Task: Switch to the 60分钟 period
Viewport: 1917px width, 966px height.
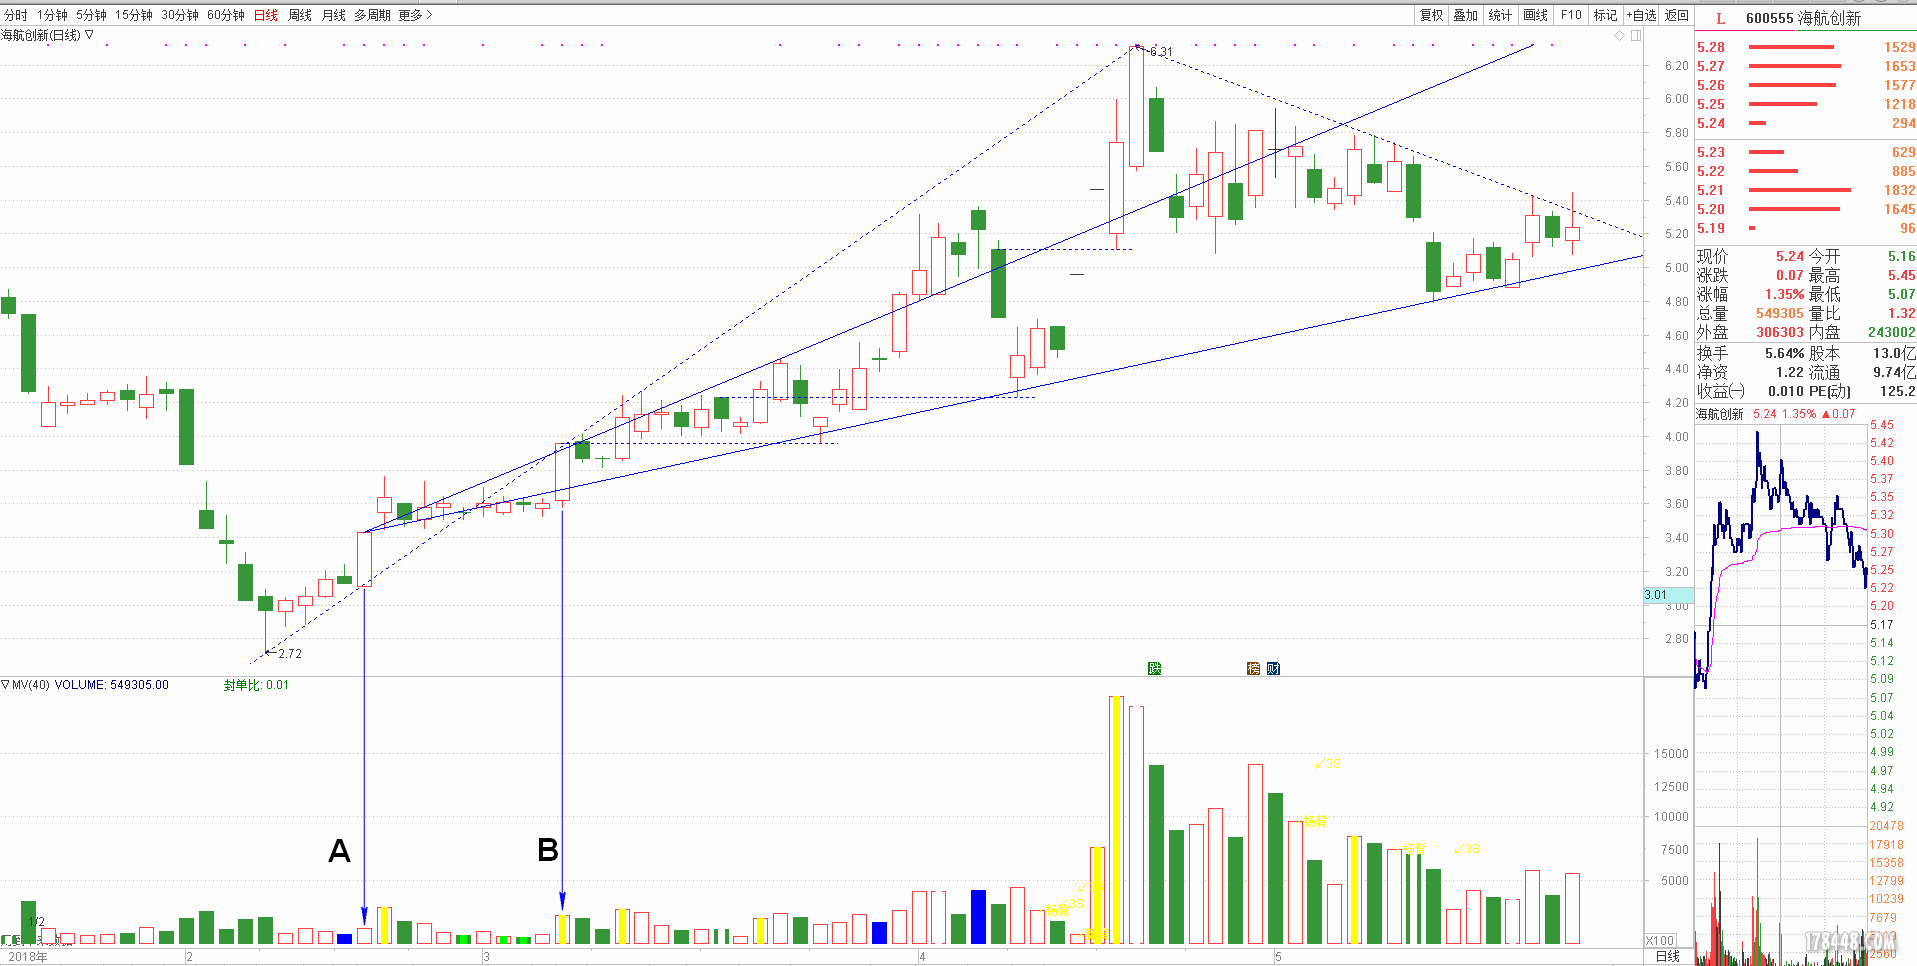Action: pos(226,15)
